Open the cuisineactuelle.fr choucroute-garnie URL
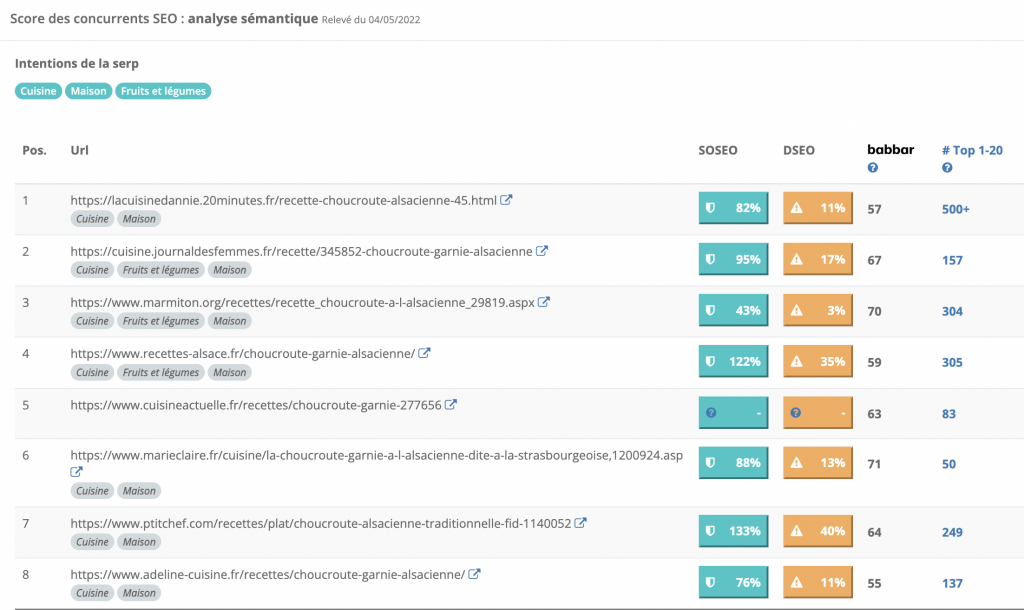This screenshot has height=610, width=1024. [256, 405]
